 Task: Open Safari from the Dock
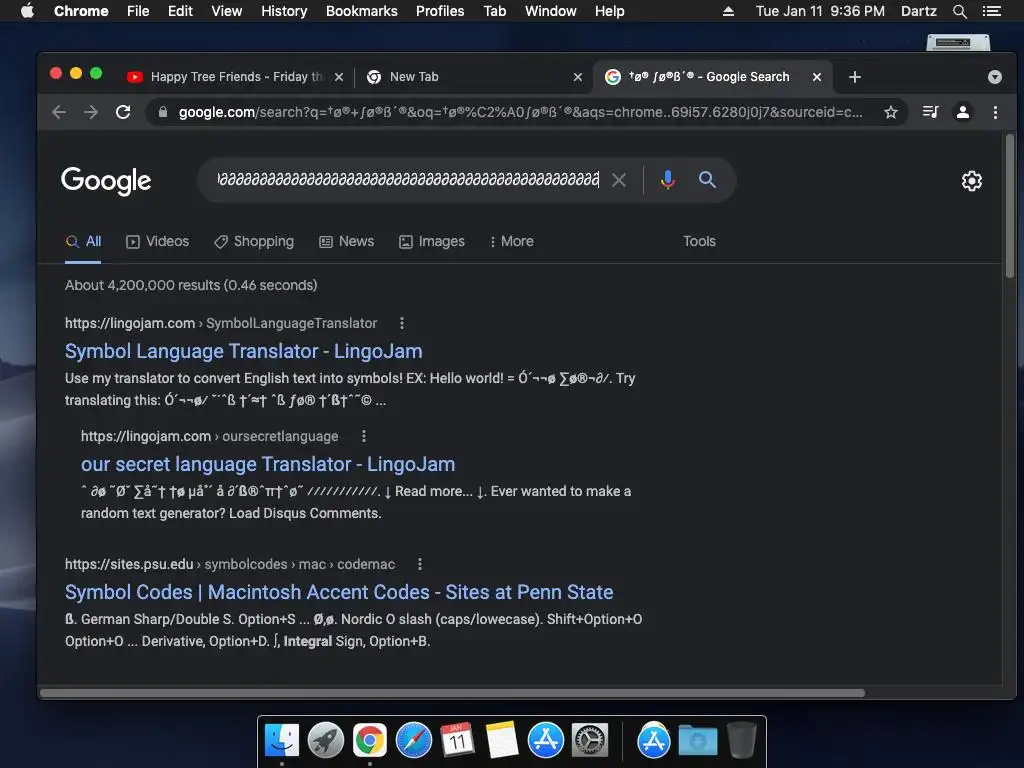coord(414,741)
